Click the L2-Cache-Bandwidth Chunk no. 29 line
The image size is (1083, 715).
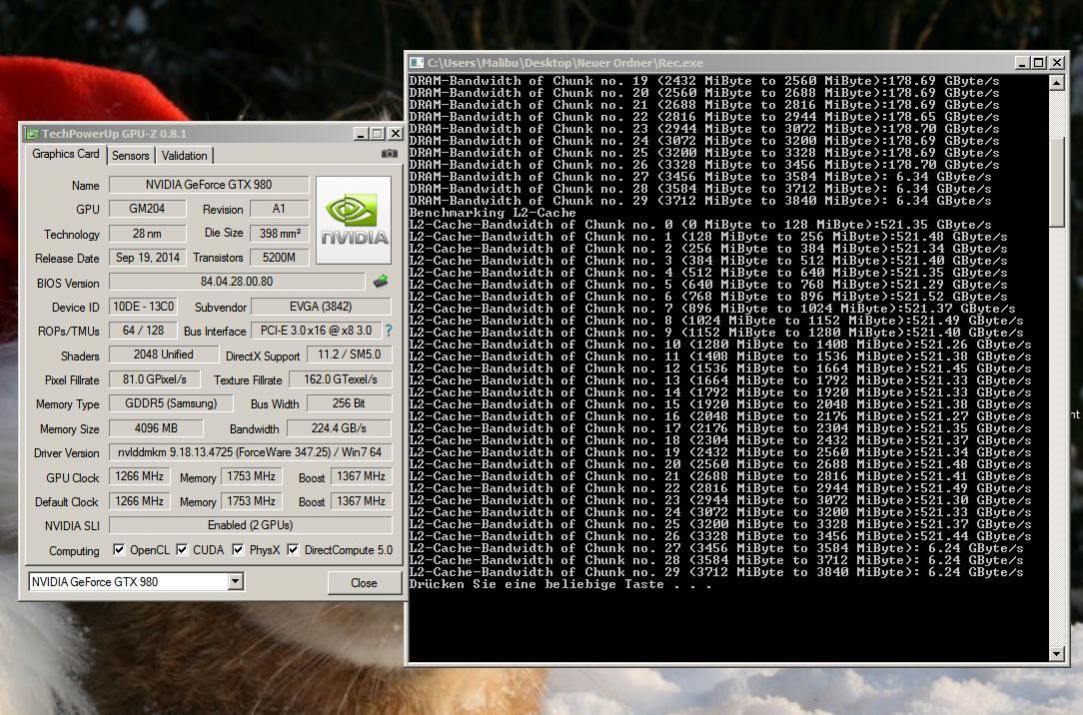pos(716,572)
